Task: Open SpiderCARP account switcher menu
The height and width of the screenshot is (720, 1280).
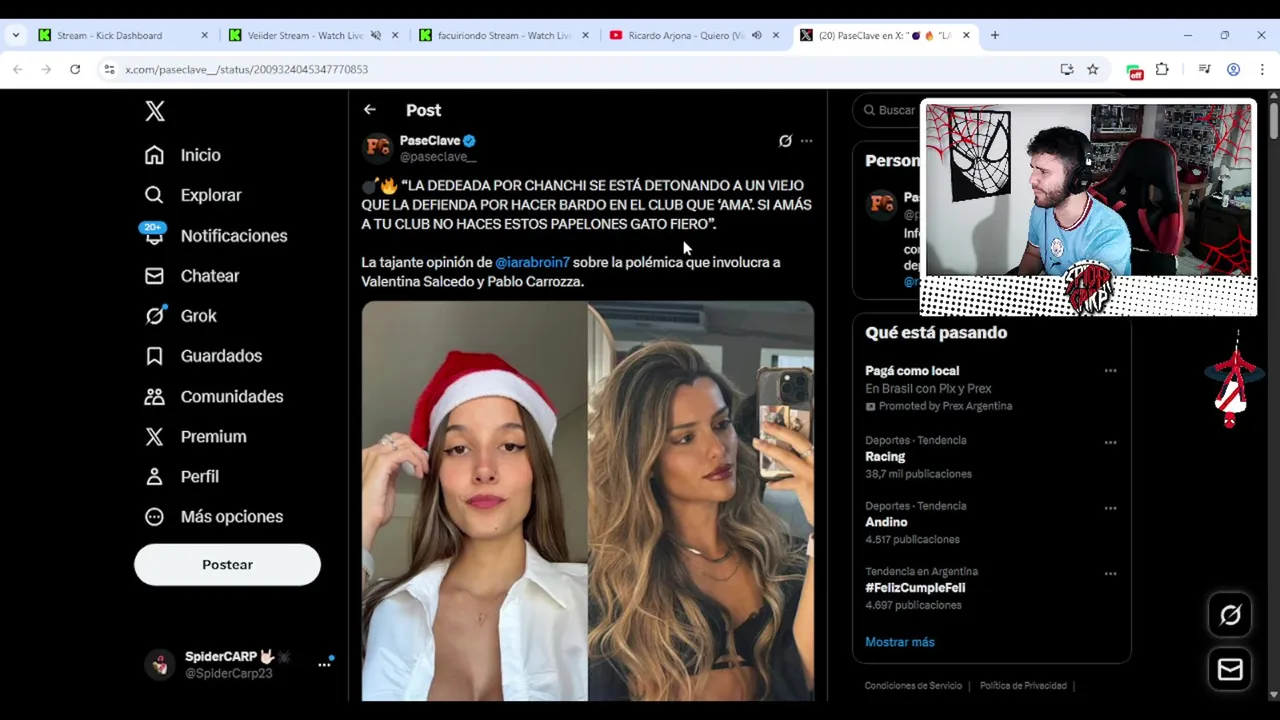Action: (325, 664)
